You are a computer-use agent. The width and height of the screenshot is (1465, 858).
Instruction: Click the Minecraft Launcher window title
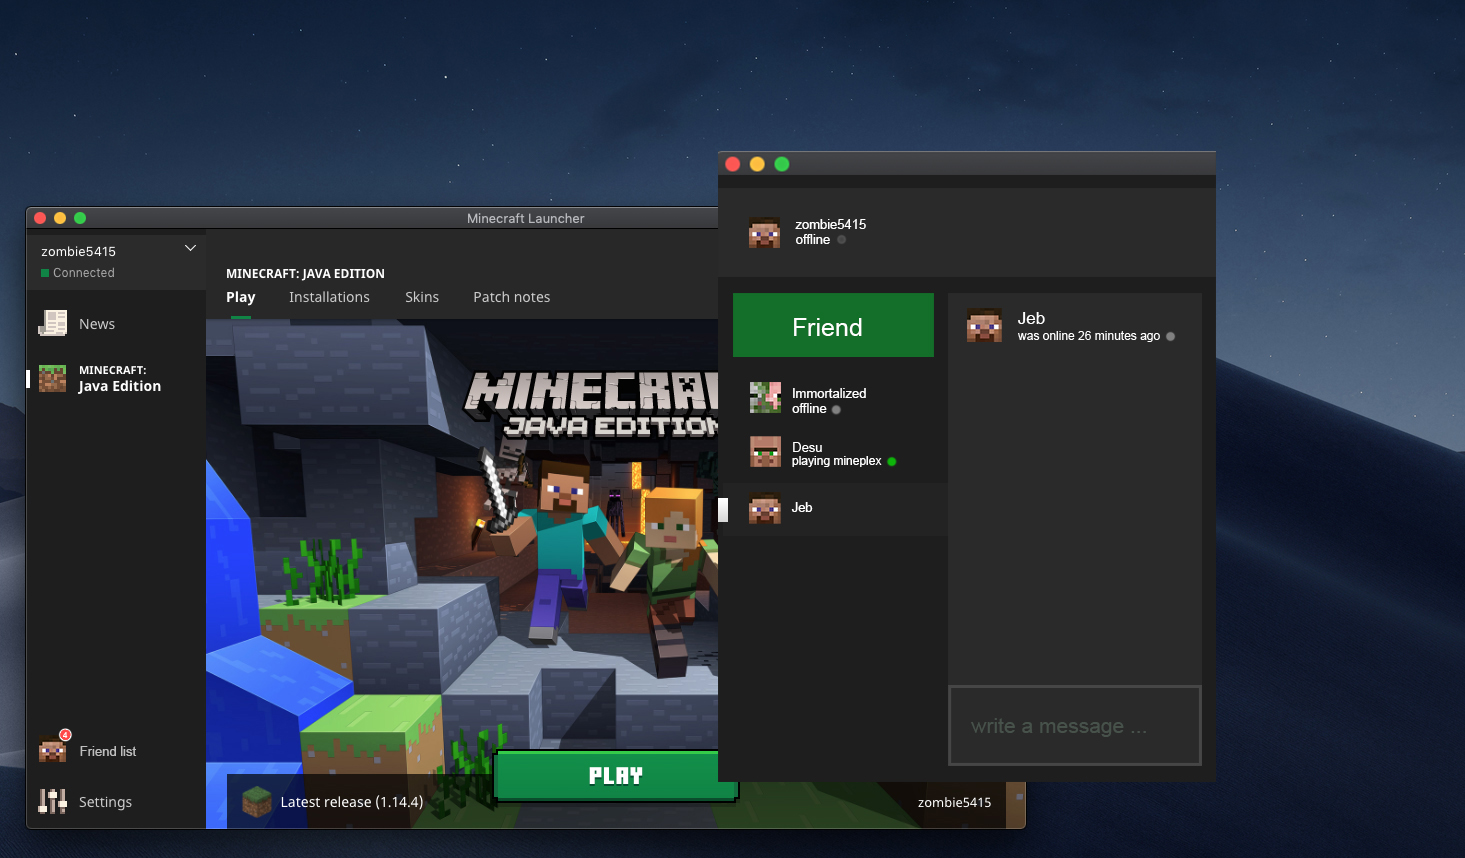tap(525, 218)
